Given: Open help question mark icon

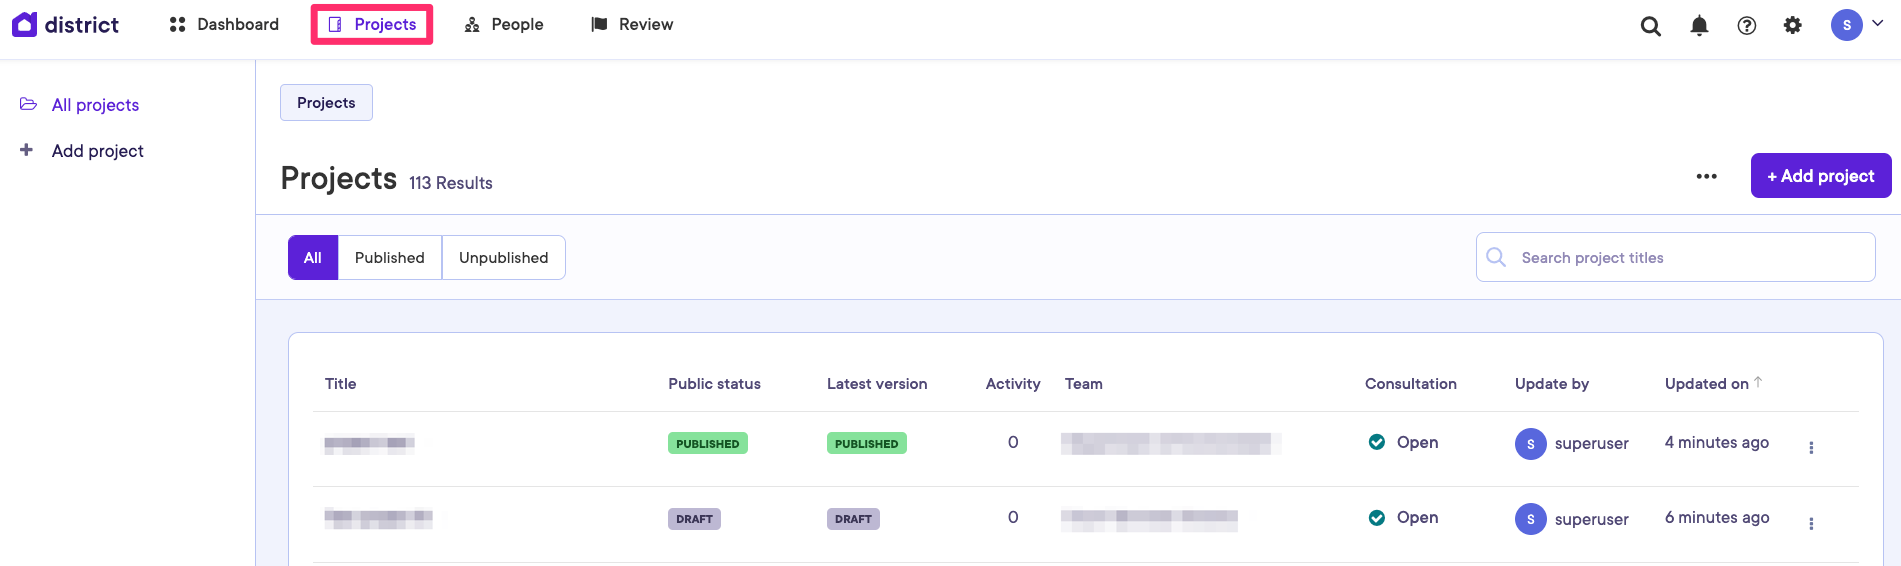Looking at the screenshot, I should (1746, 26).
